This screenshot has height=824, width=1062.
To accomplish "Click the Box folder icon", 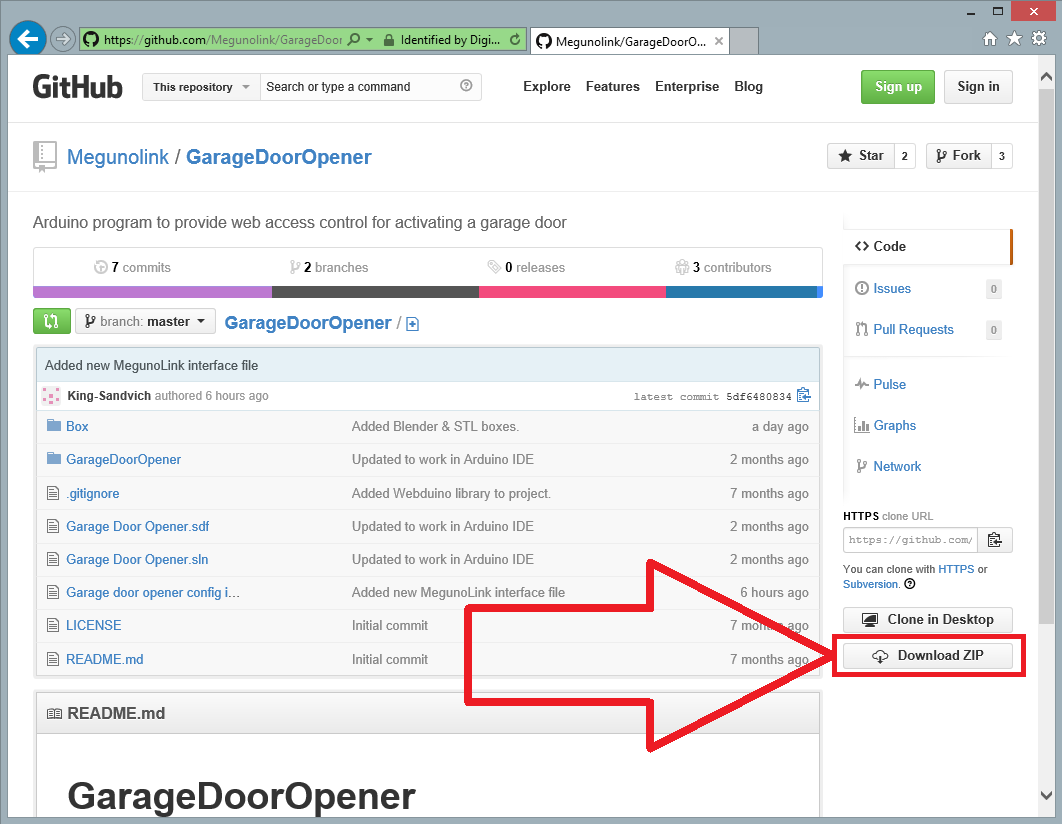I will point(54,425).
